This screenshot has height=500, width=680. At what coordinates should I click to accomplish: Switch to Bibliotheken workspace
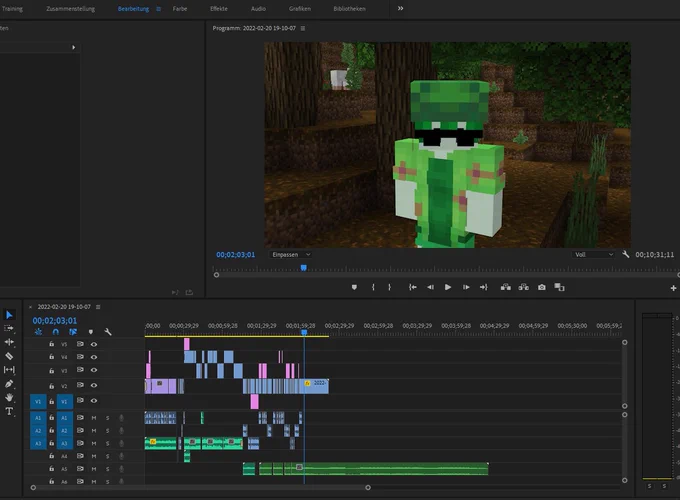349,9
